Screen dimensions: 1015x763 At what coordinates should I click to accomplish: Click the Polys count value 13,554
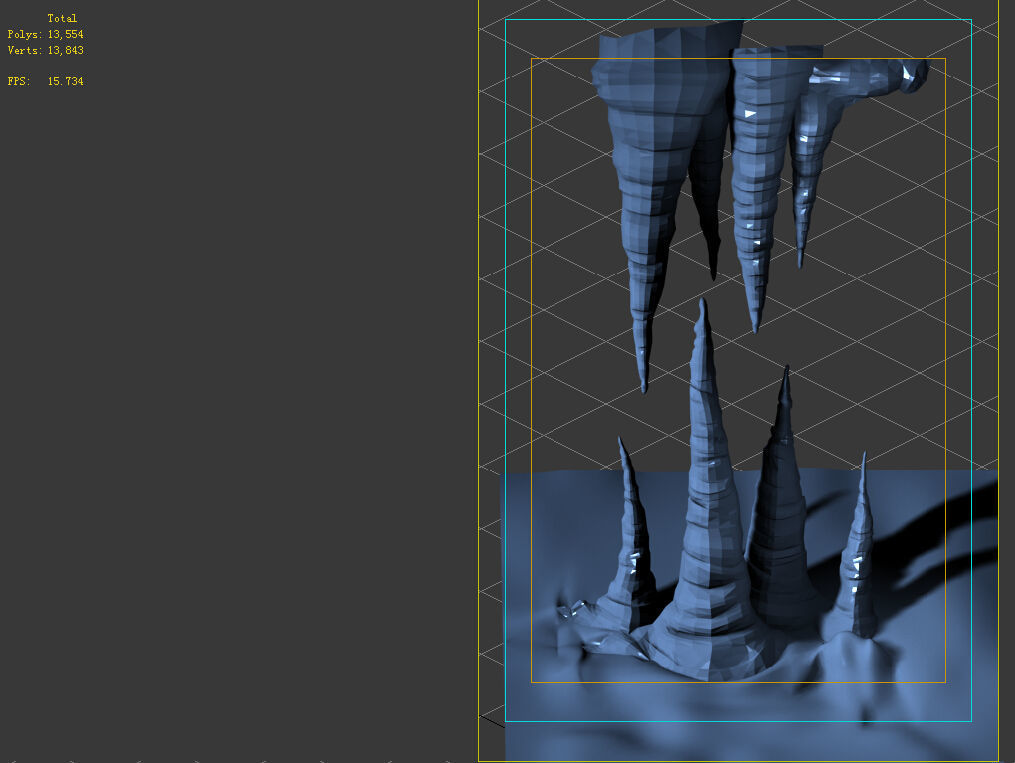[x=65, y=34]
